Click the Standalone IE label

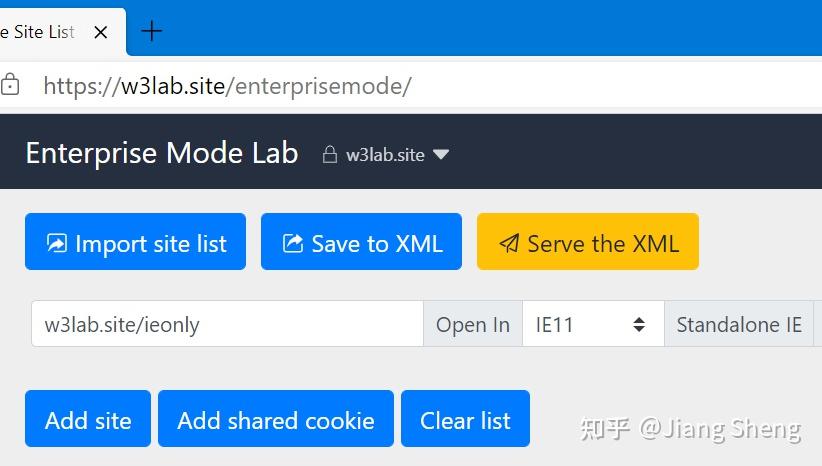coord(739,324)
